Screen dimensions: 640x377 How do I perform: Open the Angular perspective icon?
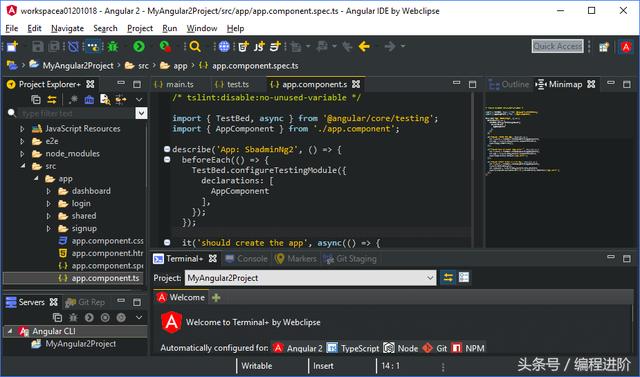[626, 47]
